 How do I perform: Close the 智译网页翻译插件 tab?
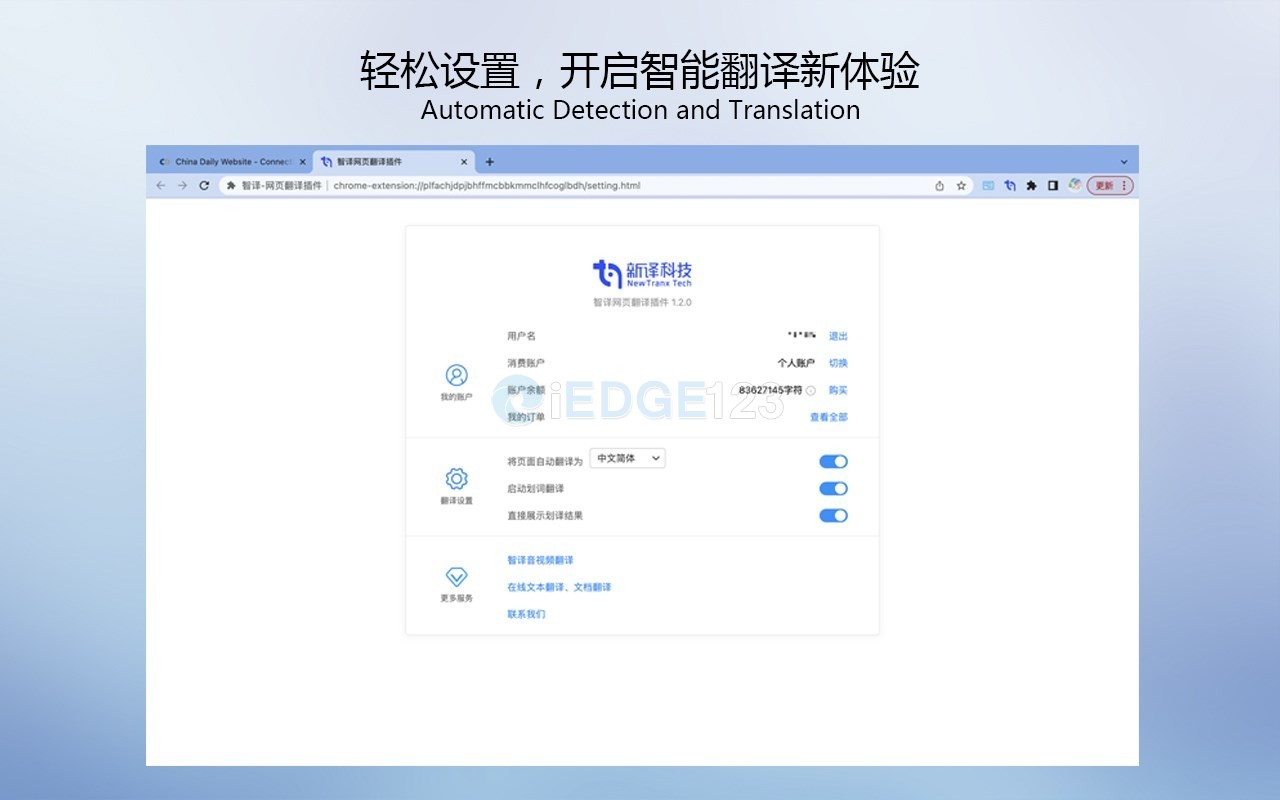coord(464,161)
